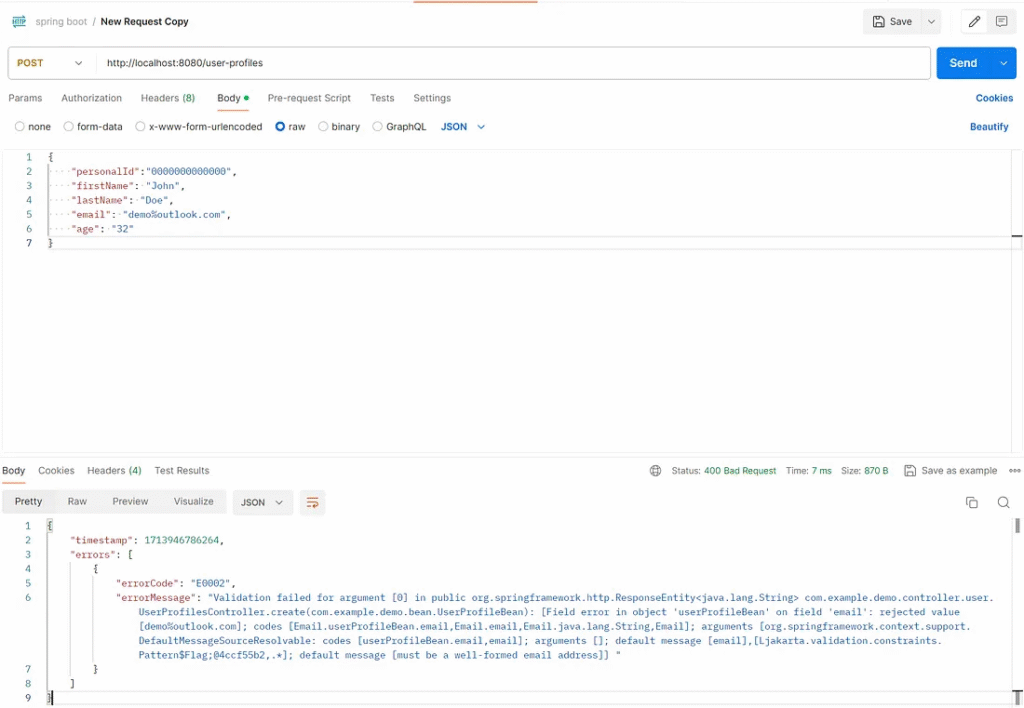Click the Time 7 ms value
The image size is (1024, 708).
[x=822, y=470]
